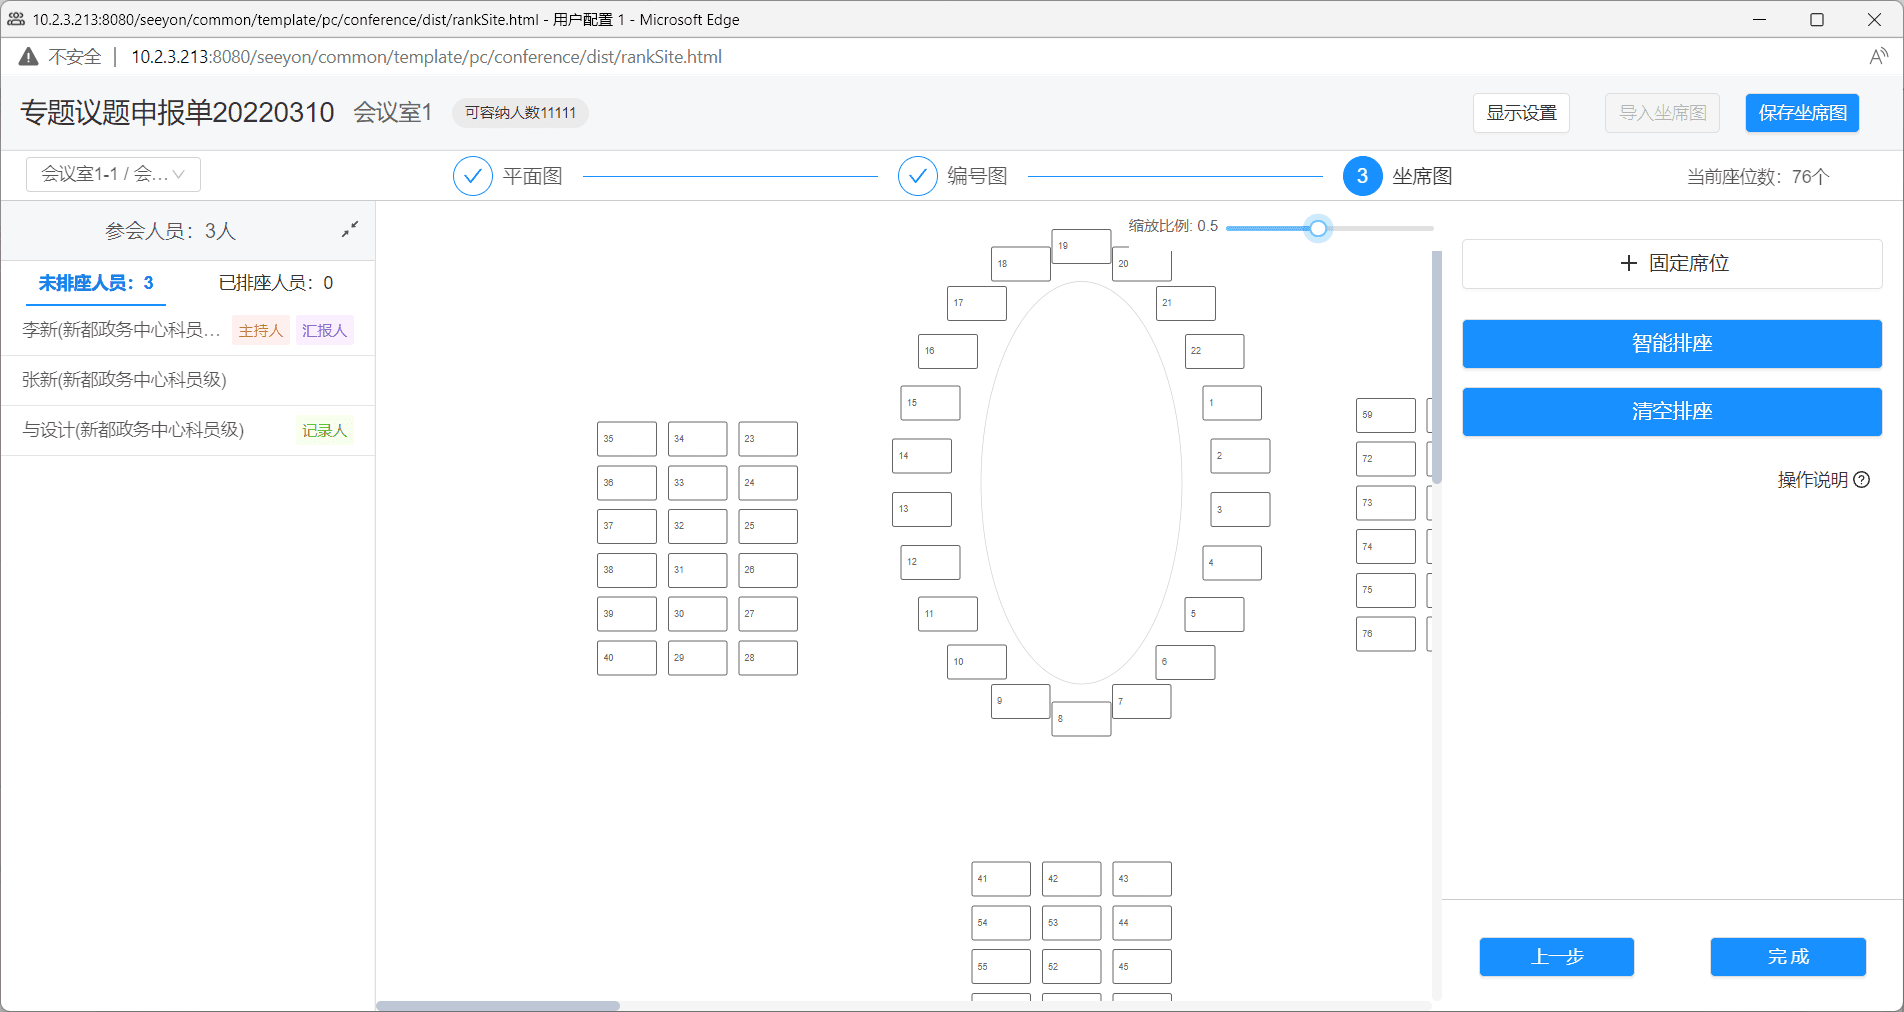Click the 操作说明 help text

point(1812,480)
